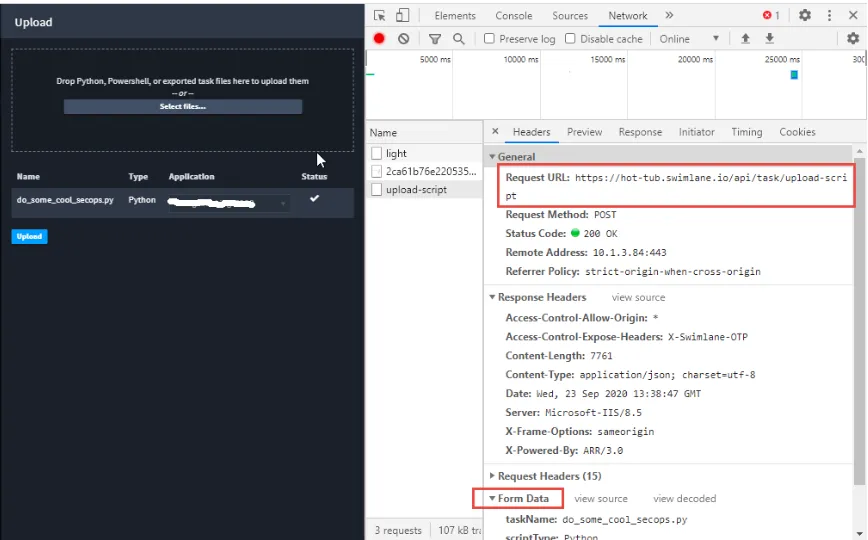This screenshot has height=540, width=868.
Task: Select the upload-script request
Action: pos(424,189)
